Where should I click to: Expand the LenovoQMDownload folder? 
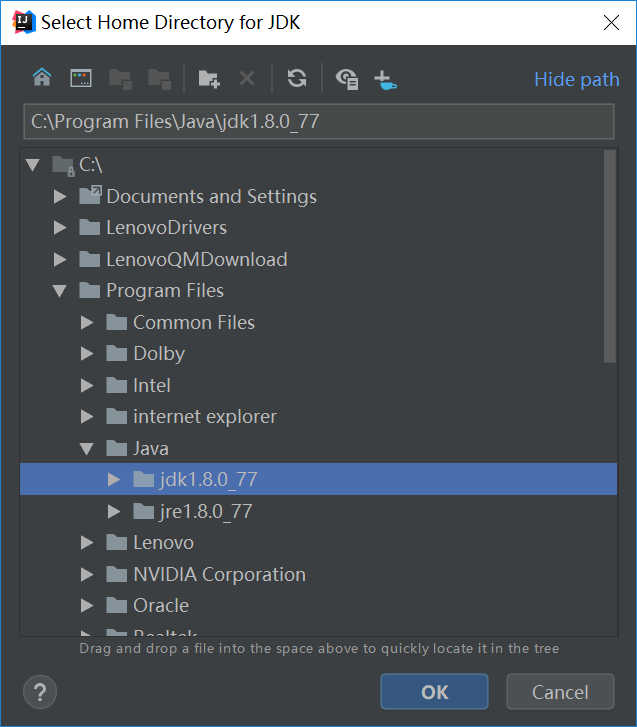point(60,259)
